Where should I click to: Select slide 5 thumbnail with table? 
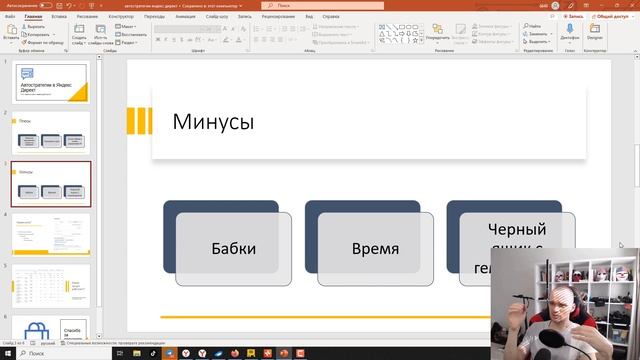coord(51,286)
